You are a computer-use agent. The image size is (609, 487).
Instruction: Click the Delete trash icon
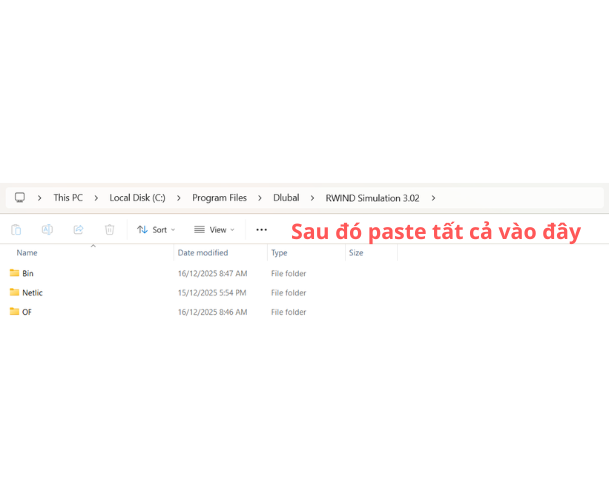tap(109, 229)
